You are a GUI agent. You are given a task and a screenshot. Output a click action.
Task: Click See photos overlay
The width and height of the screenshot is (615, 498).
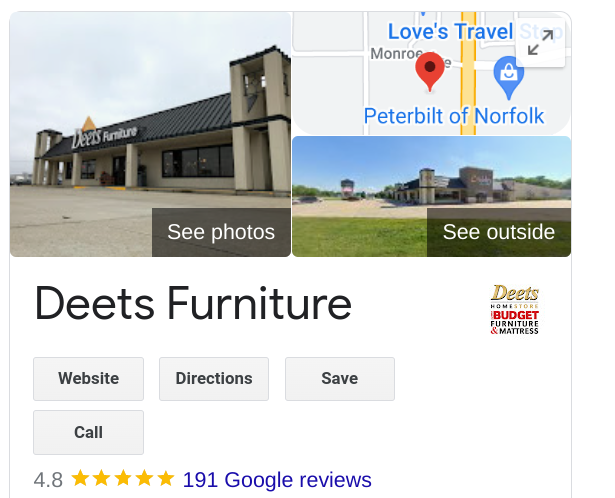pos(221,232)
